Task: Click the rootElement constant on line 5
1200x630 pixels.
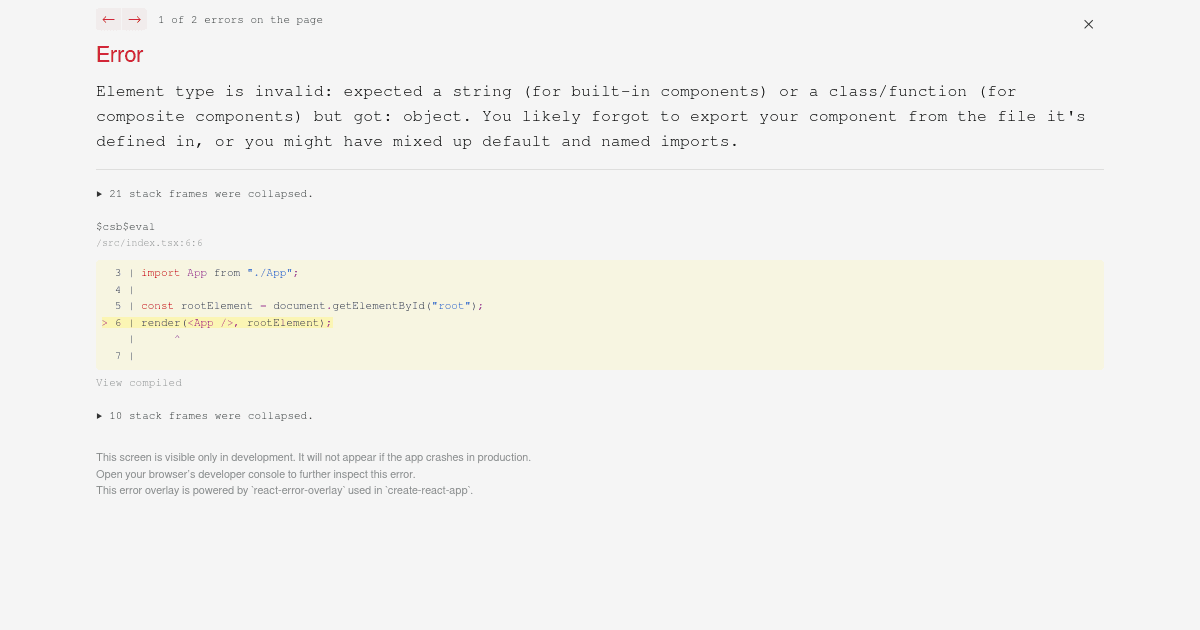Action: click(216, 306)
